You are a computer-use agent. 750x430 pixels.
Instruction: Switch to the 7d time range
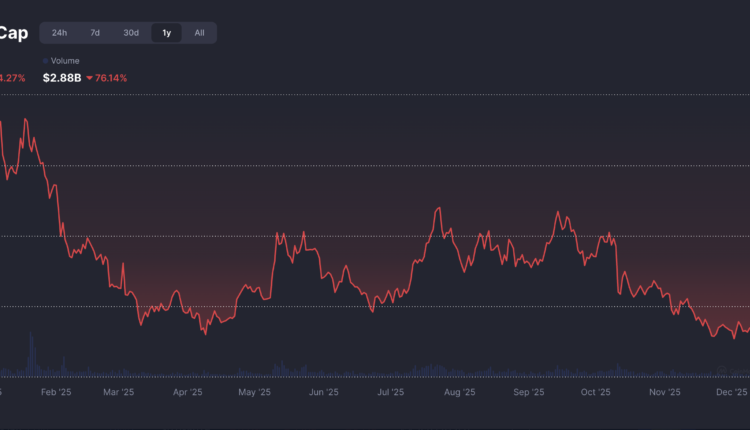95,33
